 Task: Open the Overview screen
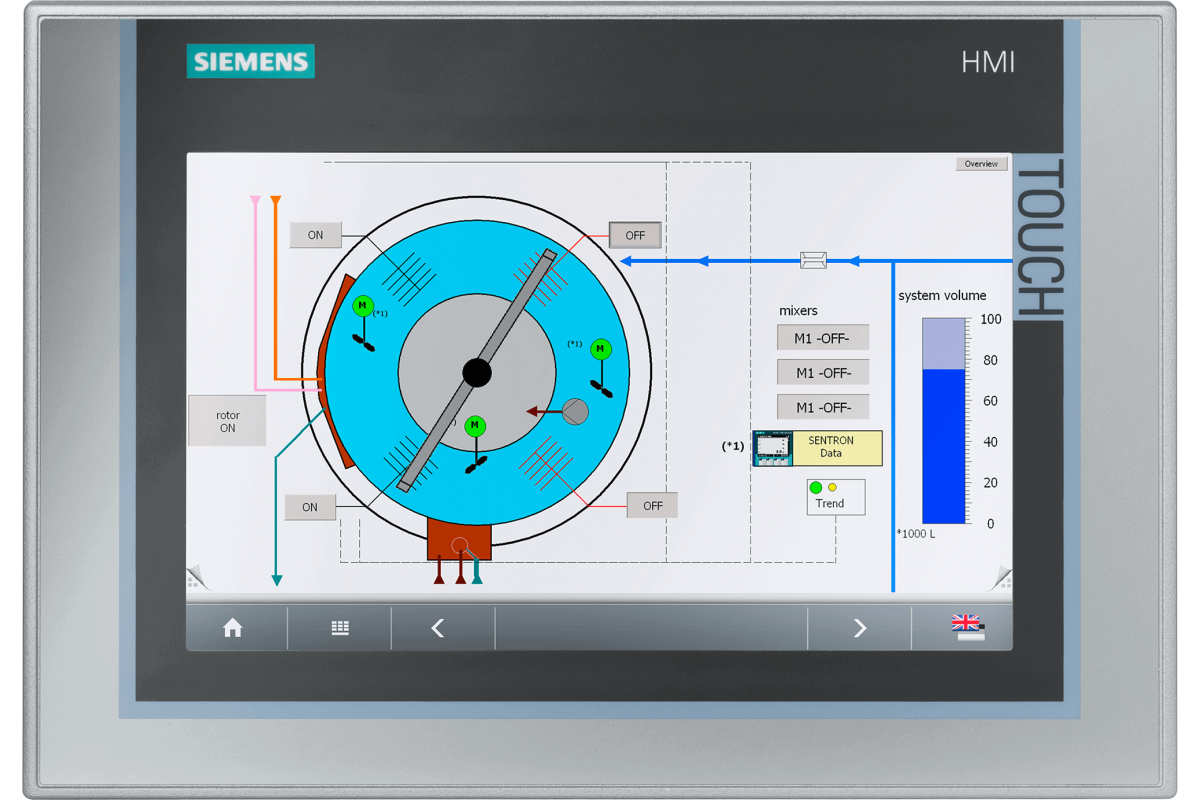(980, 164)
